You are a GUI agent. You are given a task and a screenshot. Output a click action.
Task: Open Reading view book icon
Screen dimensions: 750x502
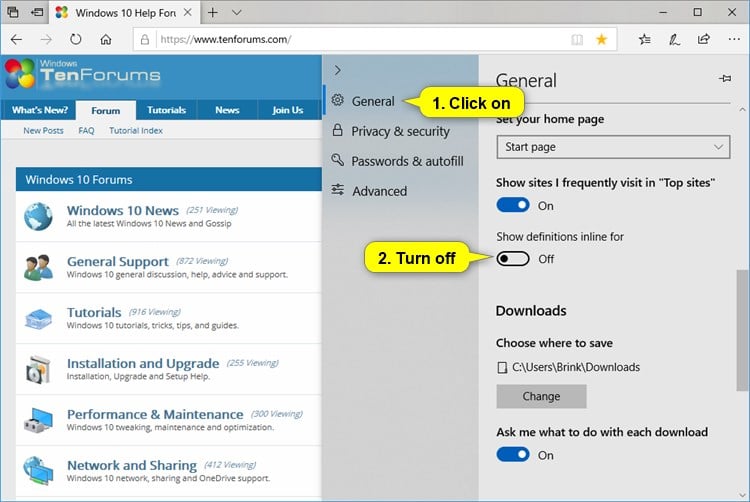(x=577, y=40)
